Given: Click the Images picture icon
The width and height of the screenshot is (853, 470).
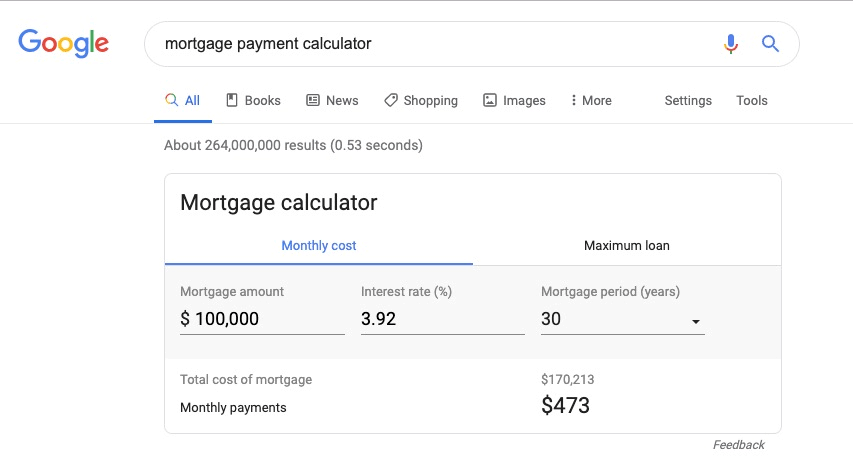Looking at the screenshot, I should tap(490, 100).
